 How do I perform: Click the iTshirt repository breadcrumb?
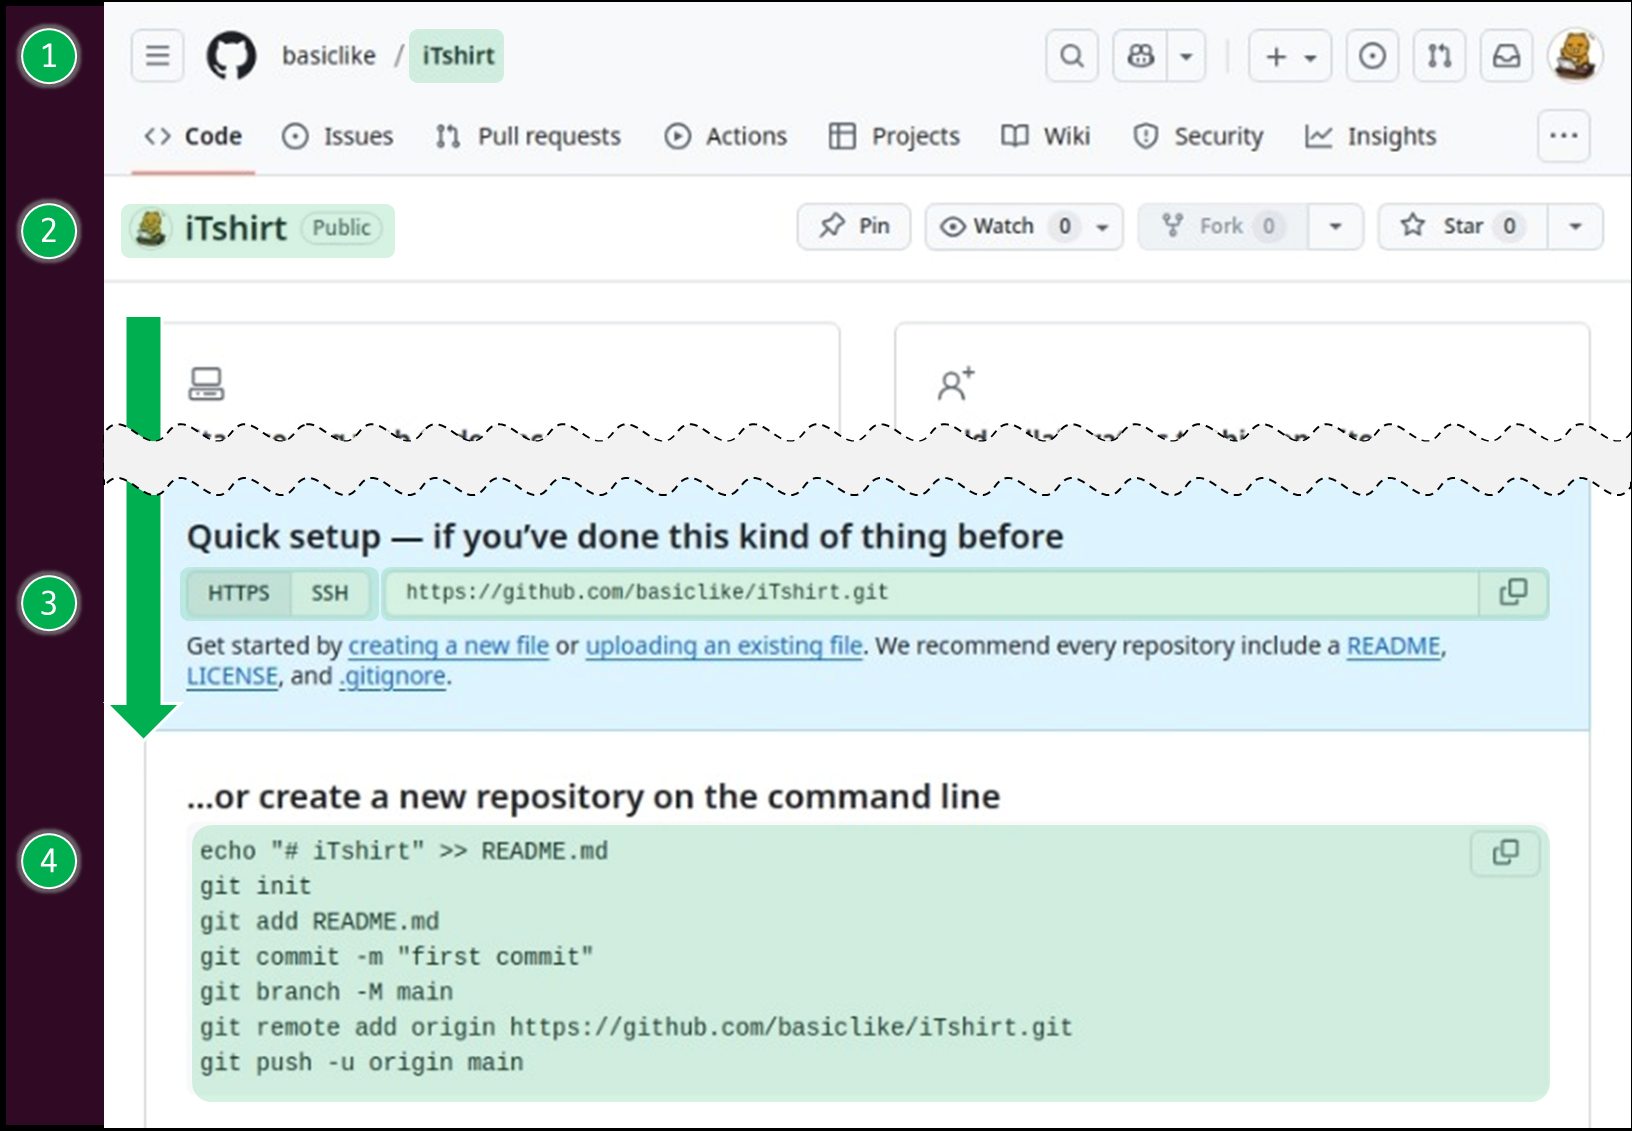(457, 55)
